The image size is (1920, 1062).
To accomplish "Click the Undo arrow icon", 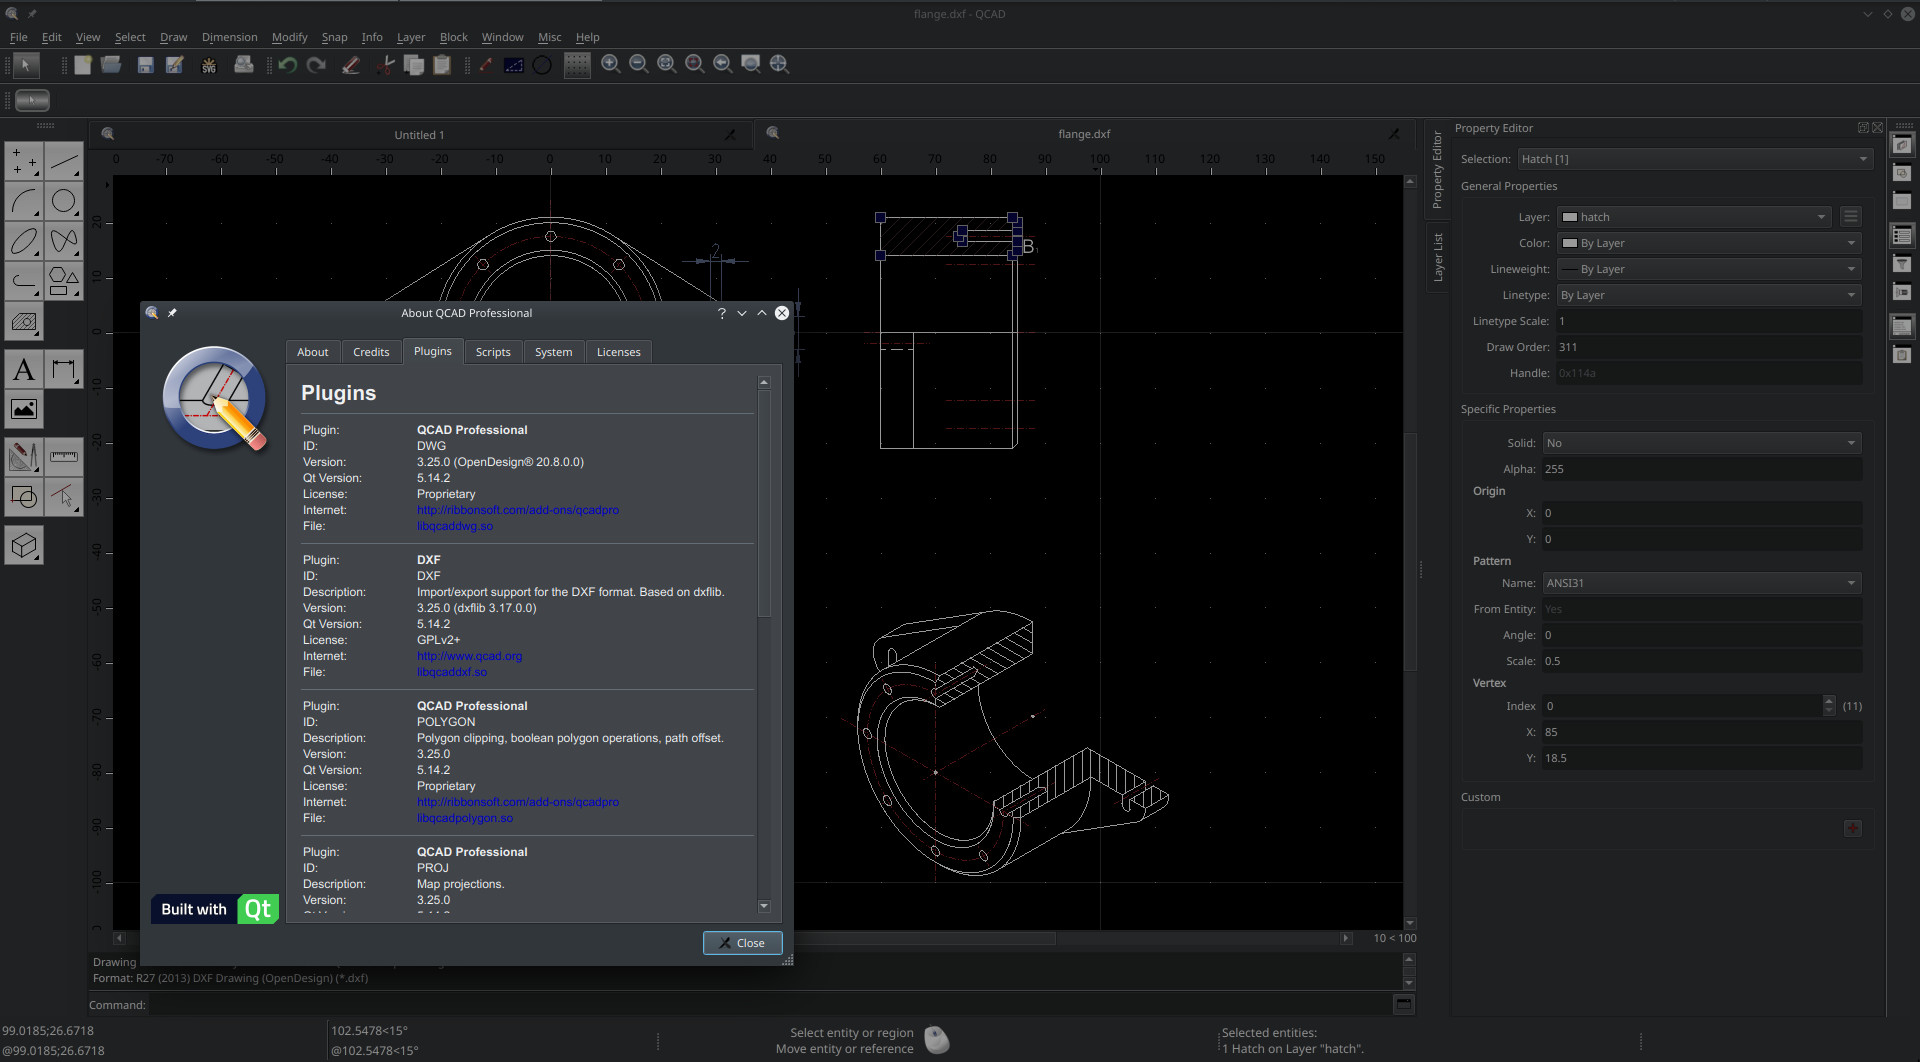I will (288, 65).
